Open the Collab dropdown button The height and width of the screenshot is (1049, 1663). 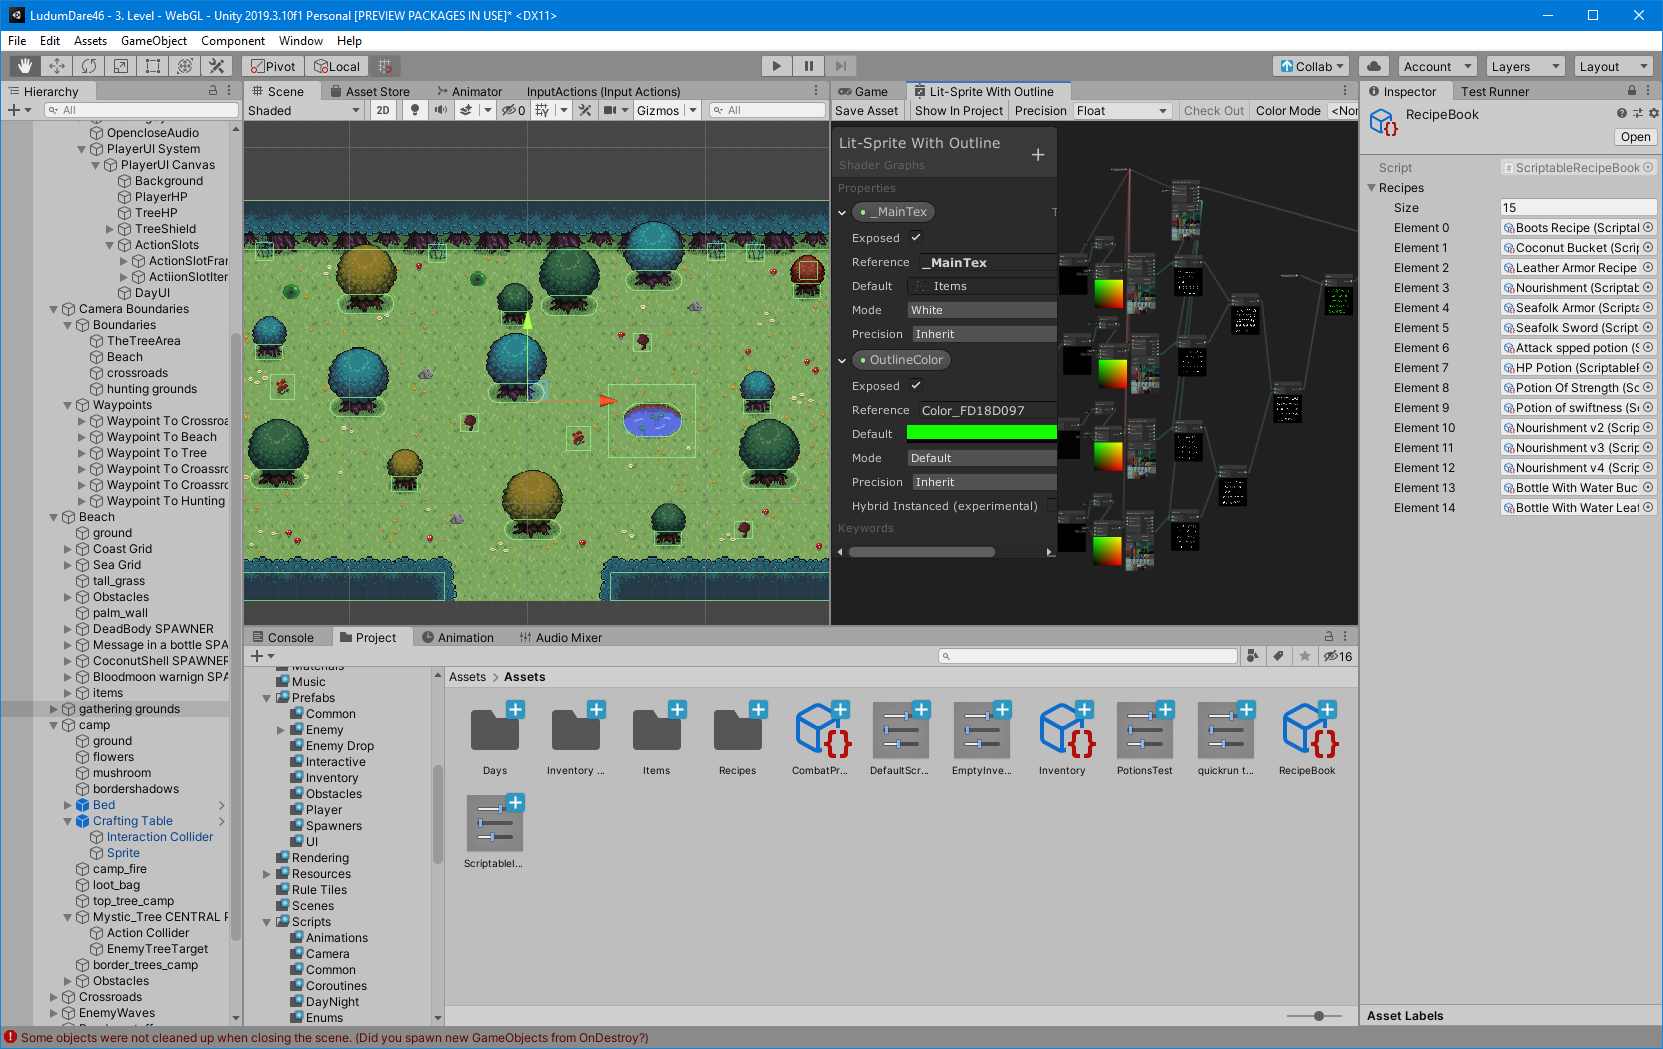tap(1312, 66)
